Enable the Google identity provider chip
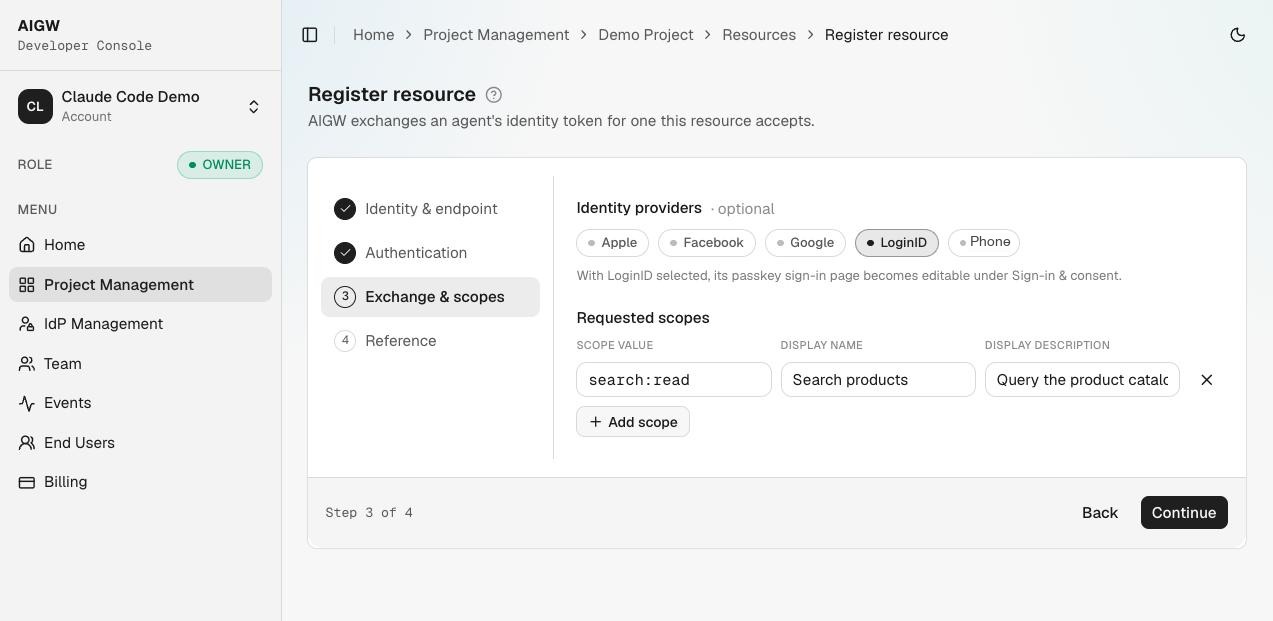This screenshot has width=1273, height=621. 806,243
